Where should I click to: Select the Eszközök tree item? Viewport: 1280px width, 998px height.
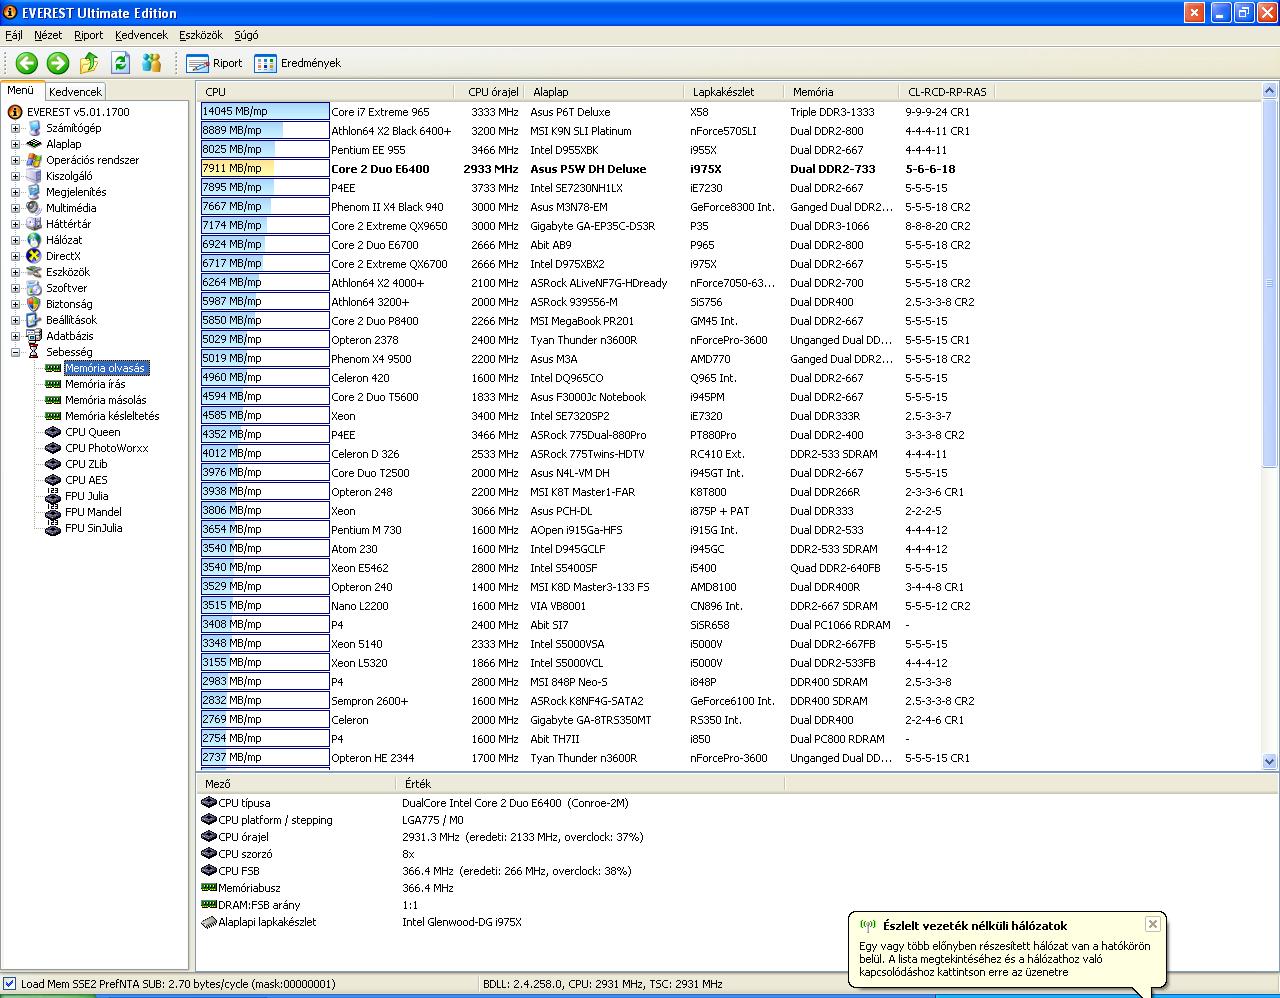[67, 272]
